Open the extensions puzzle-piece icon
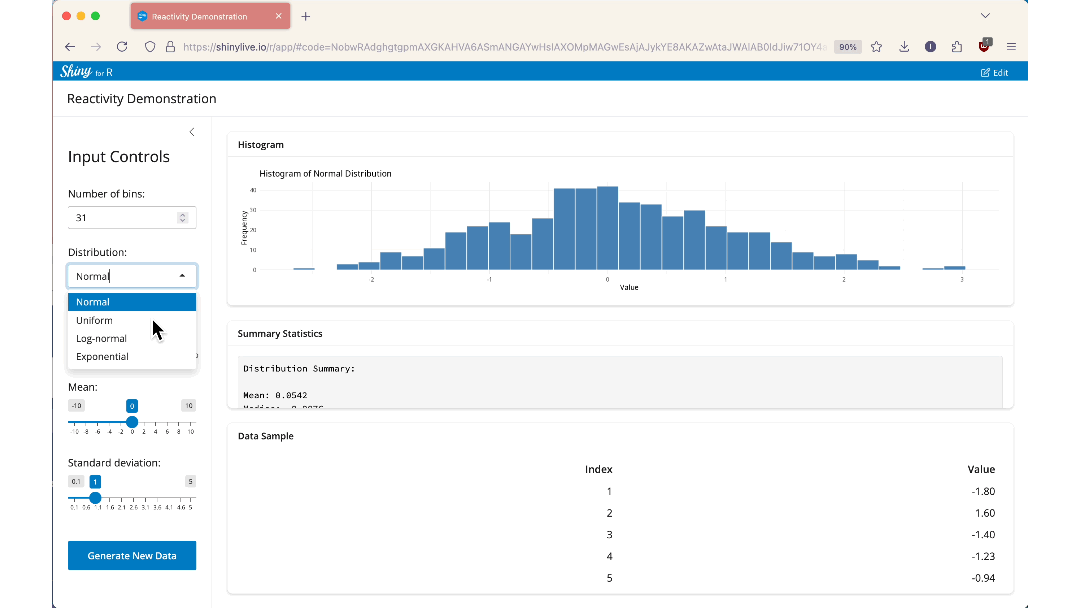This screenshot has height=608, width=1080. (957, 46)
